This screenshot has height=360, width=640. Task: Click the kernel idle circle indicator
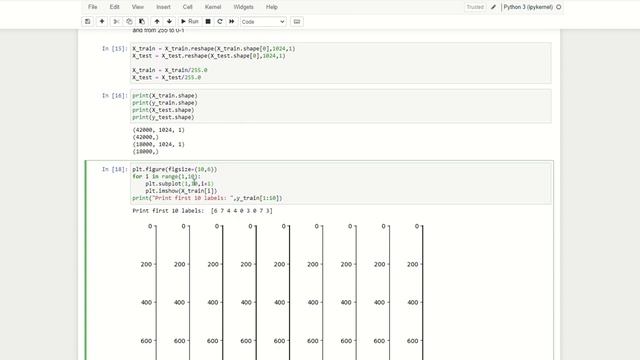pos(559,7)
